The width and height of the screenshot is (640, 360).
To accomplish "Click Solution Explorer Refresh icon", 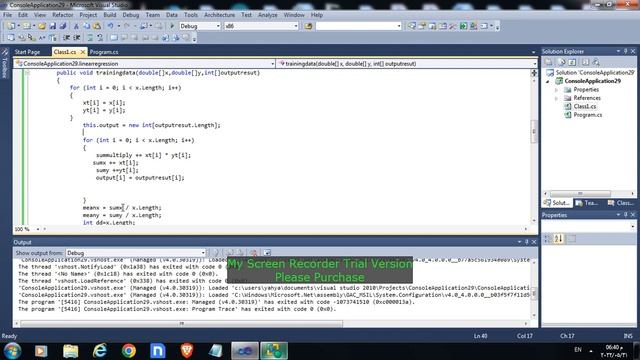I will (x=572, y=62).
